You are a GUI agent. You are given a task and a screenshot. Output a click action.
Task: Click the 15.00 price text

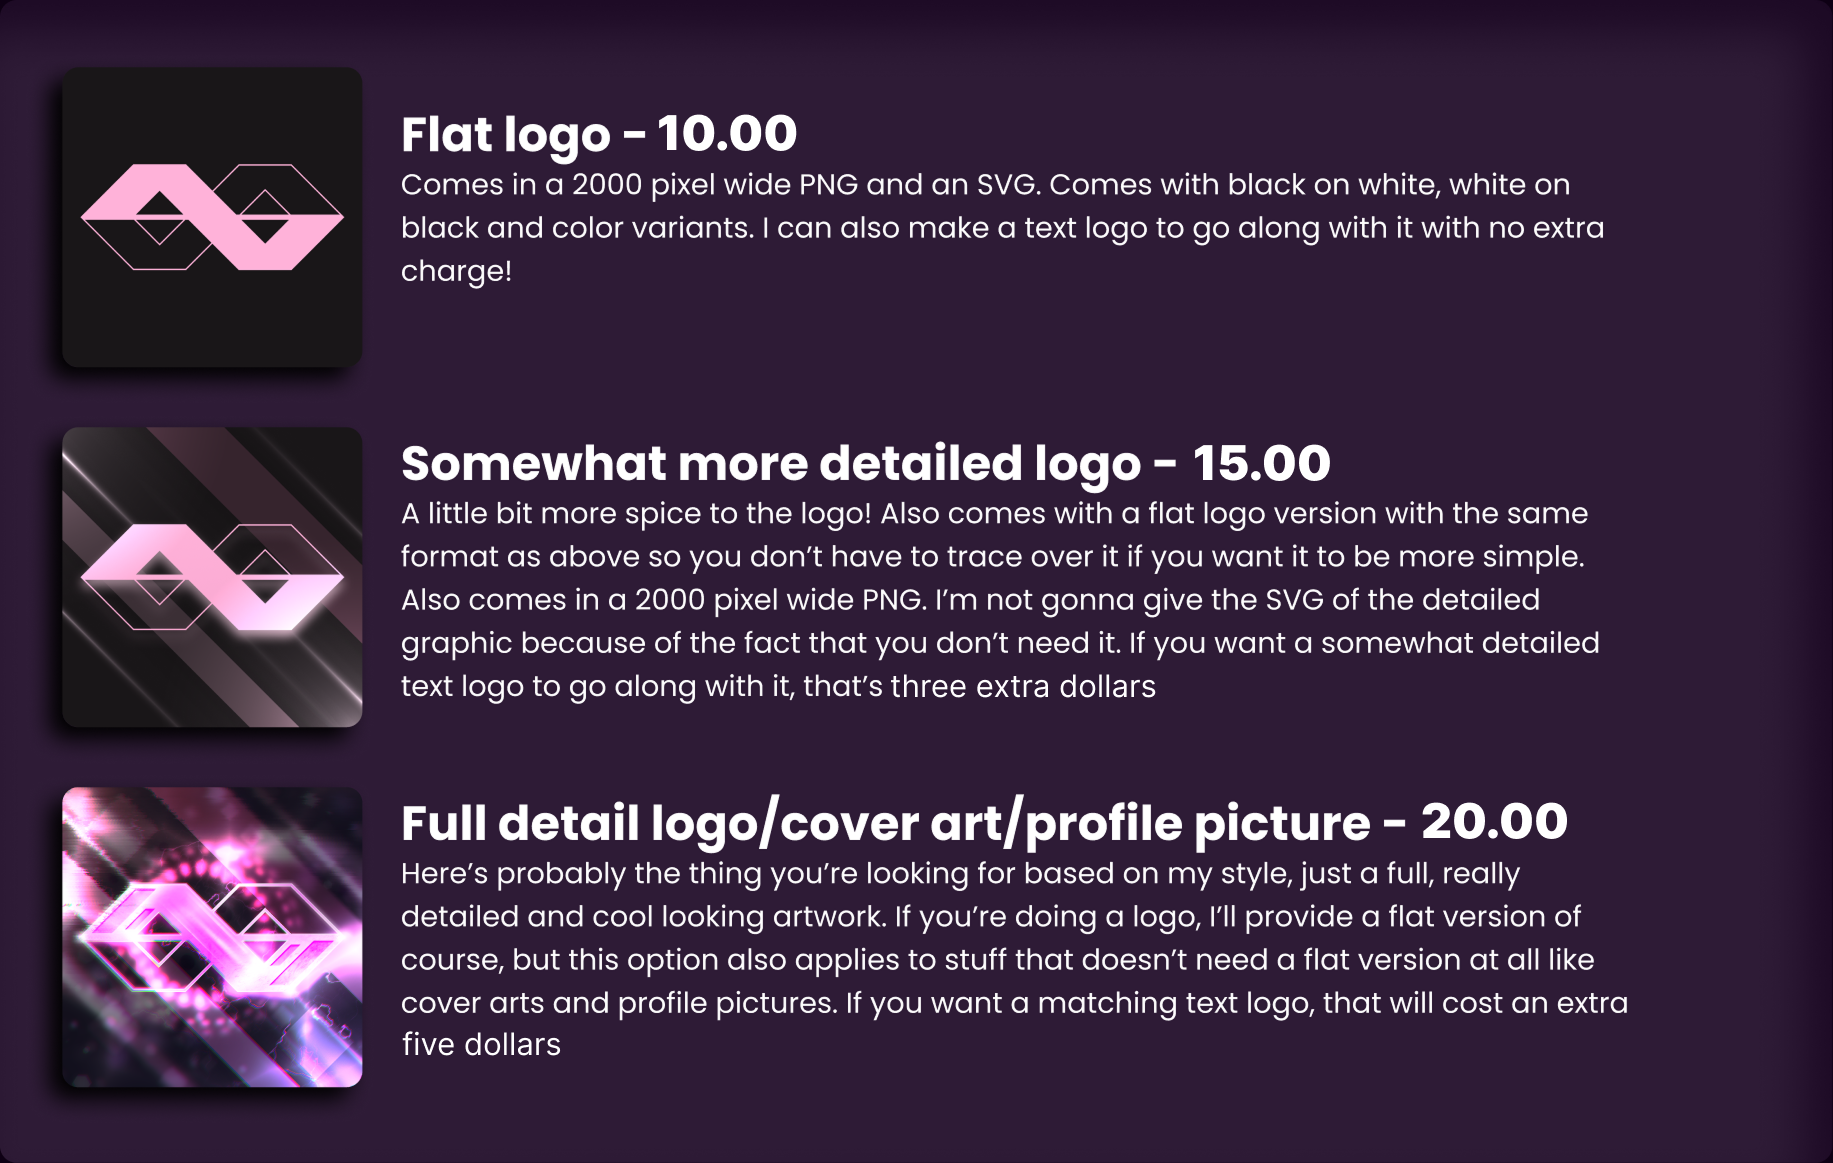click(x=1261, y=463)
